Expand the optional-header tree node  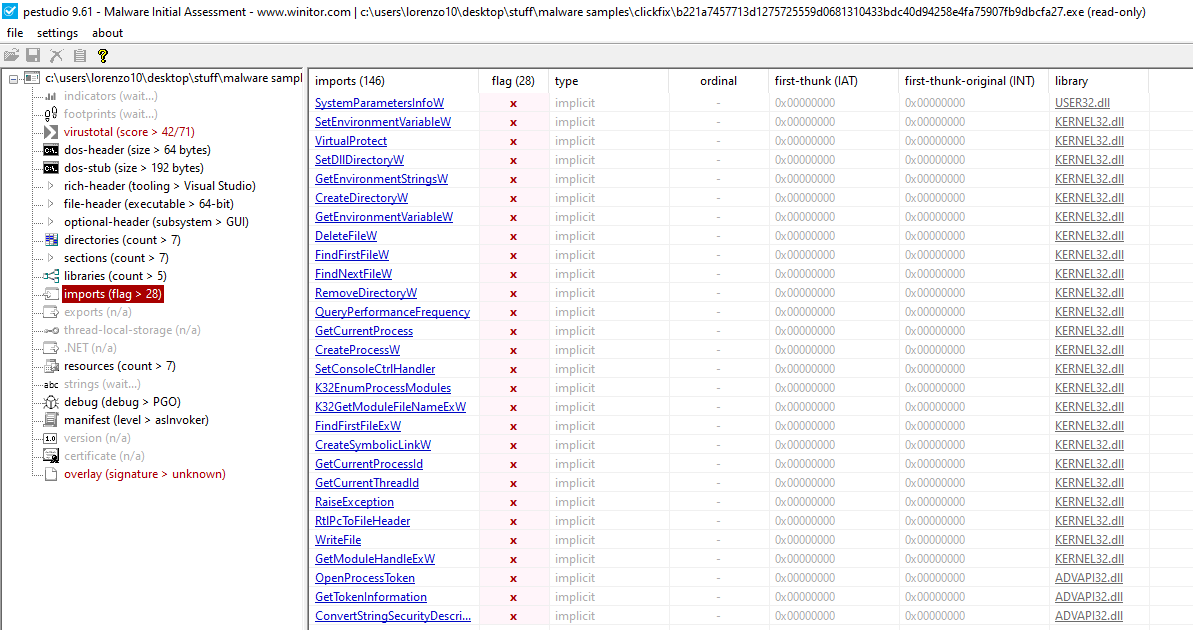pyautogui.click(x=51, y=222)
